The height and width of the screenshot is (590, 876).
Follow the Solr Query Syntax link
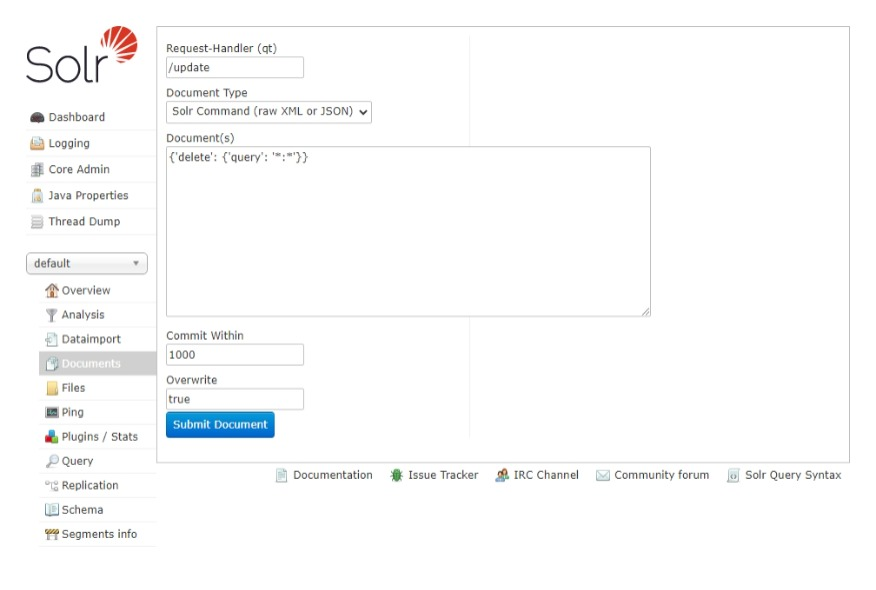tap(793, 475)
